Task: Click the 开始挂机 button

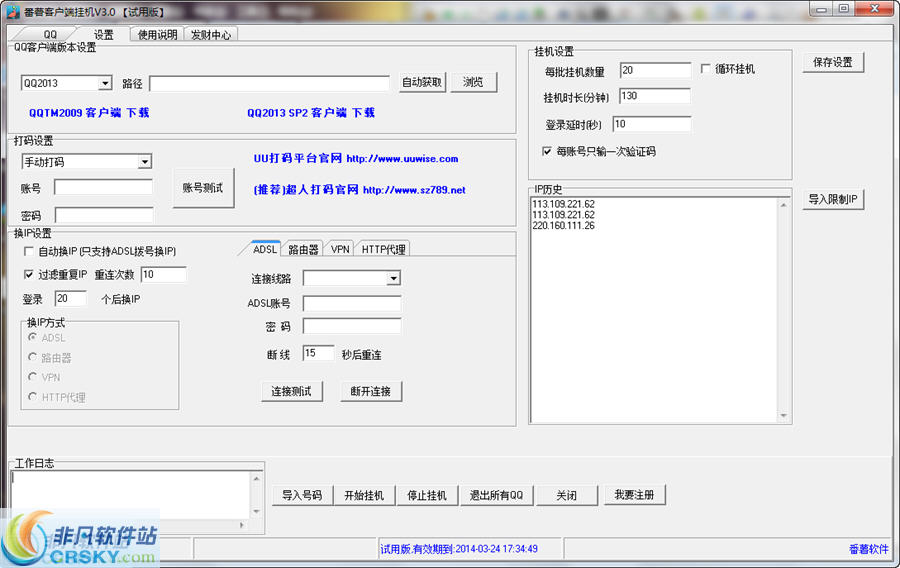Action: (364, 495)
